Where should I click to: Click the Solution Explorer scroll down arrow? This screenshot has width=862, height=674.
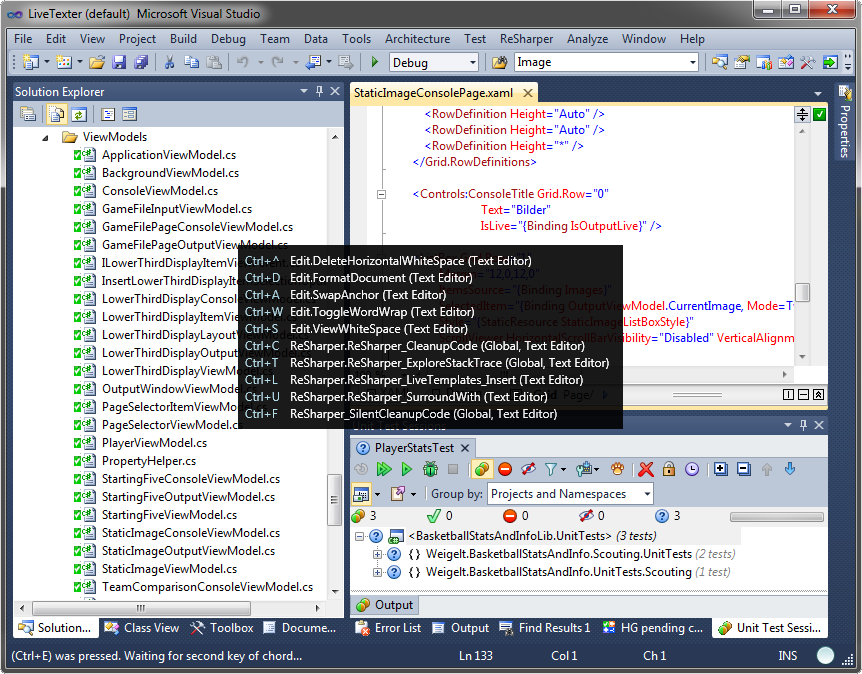pos(335,592)
